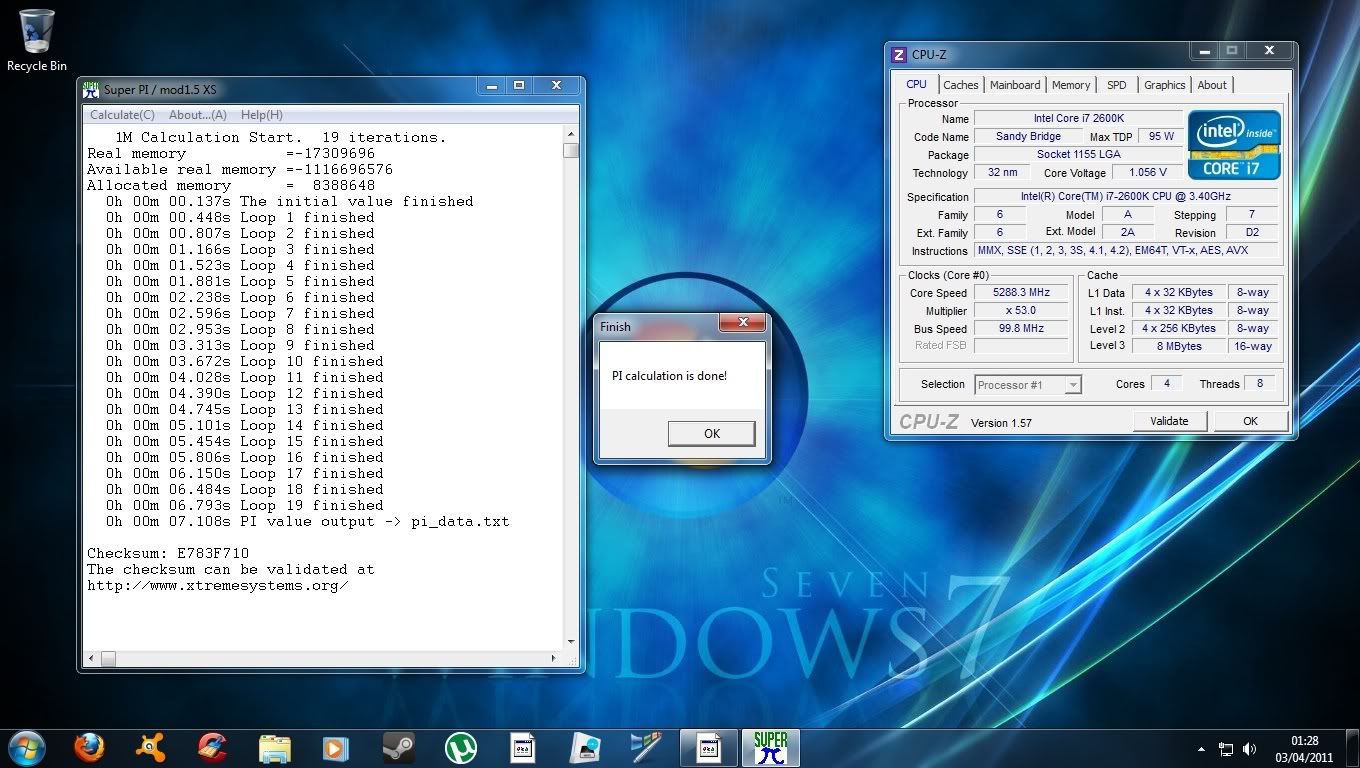The height and width of the screenshot is (768, 1360).
Task: Open the drive-shaped taskbar icon
Action: pos(584,747)
